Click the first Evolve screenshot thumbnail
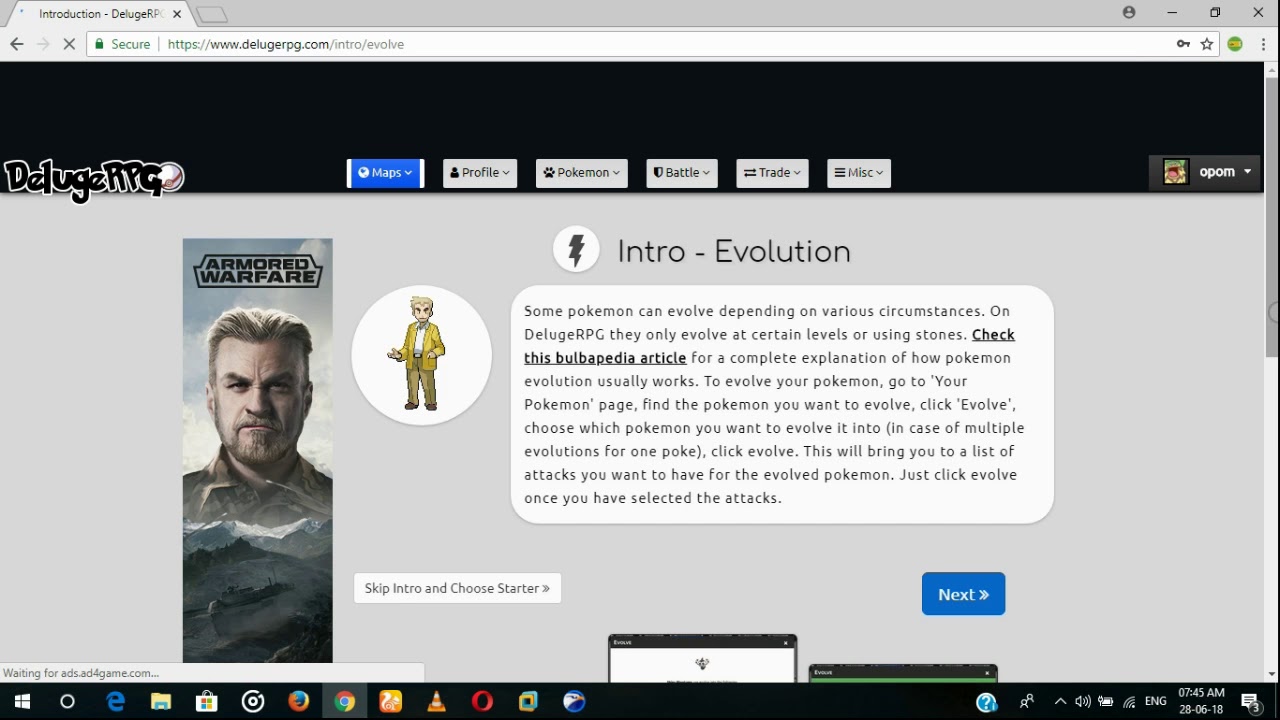This screenshot has height=720, width=1280. tap(702, 658)
